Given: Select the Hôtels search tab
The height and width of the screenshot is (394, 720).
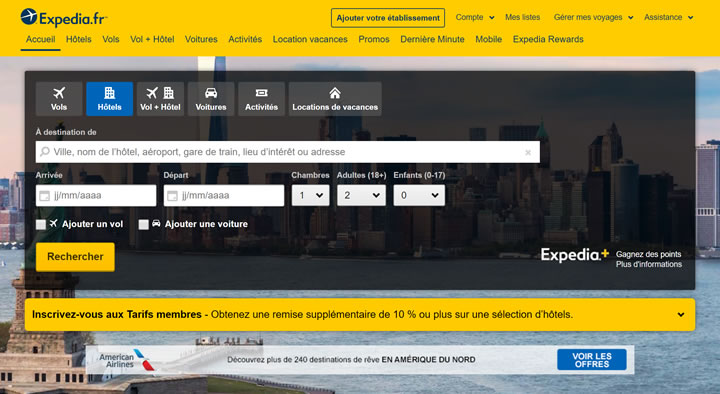Looking at the screenshot, I should tap(109, 99).
